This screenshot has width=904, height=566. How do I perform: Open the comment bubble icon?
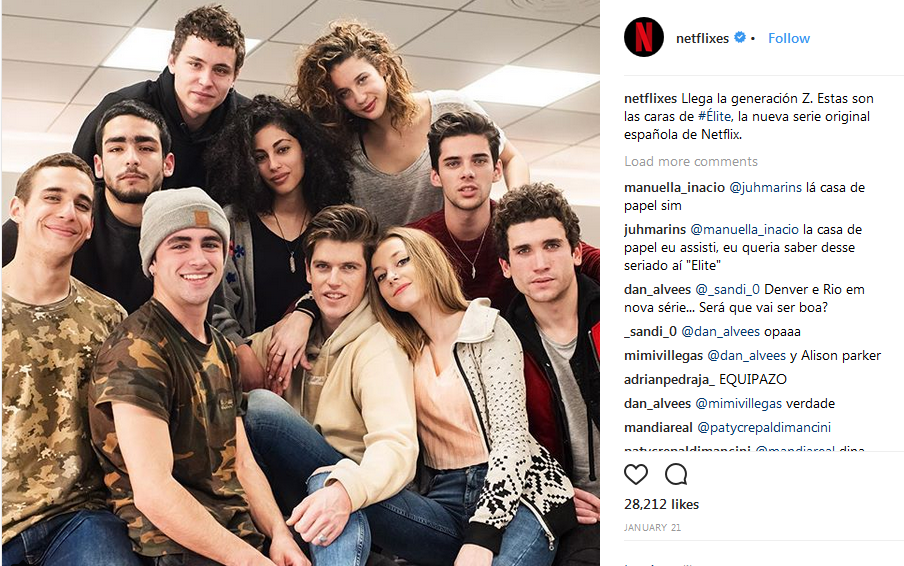[676, 474]
